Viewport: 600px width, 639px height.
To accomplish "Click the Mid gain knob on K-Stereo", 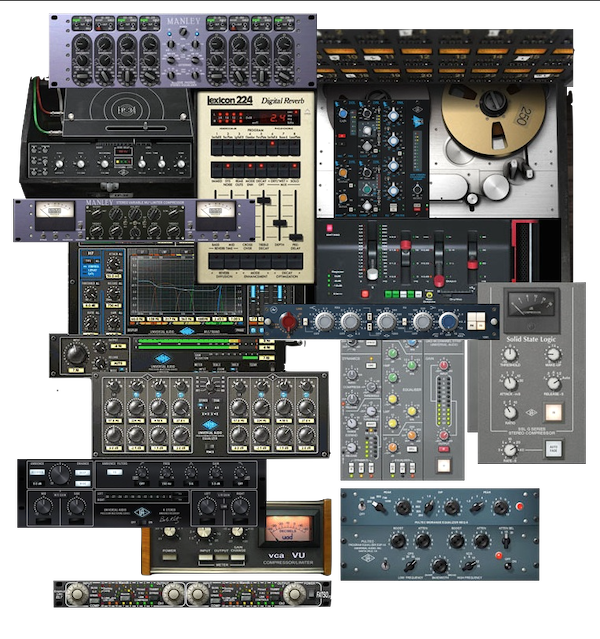I will coord(43,507).
